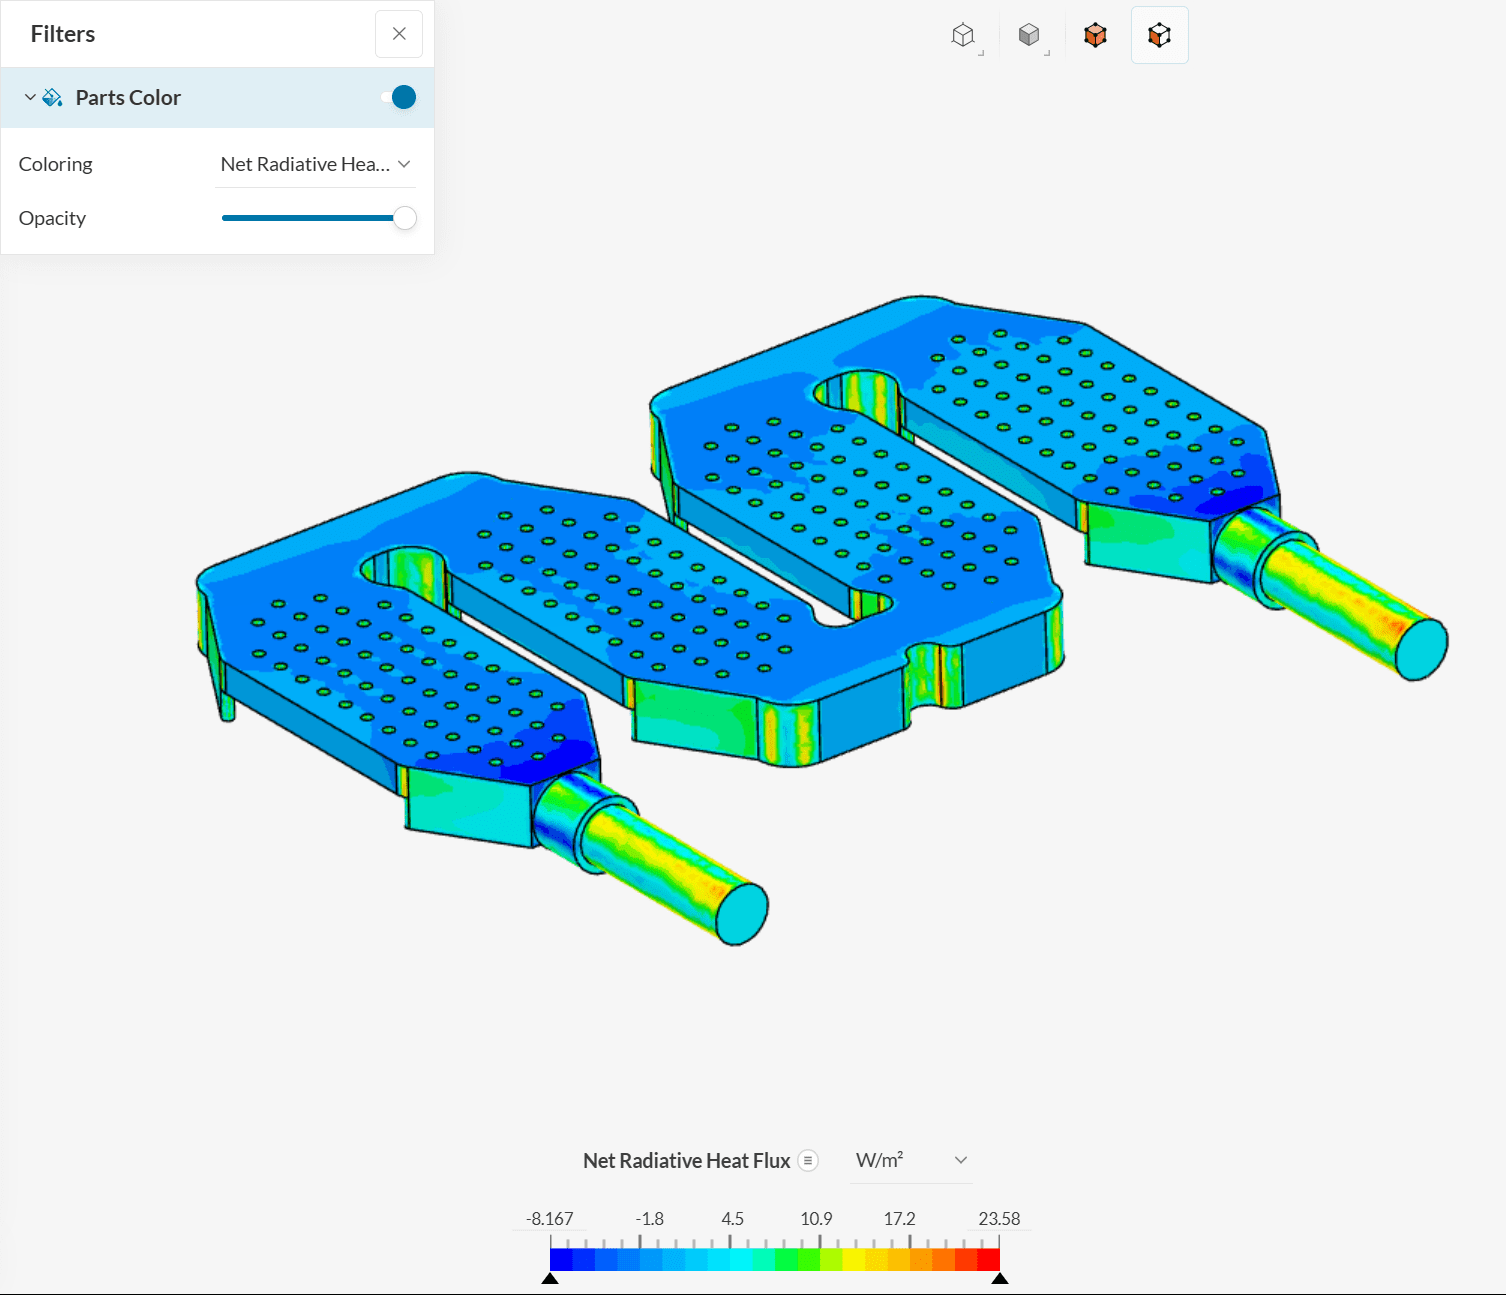Click the Parts Color section header label

pos(128,98)
